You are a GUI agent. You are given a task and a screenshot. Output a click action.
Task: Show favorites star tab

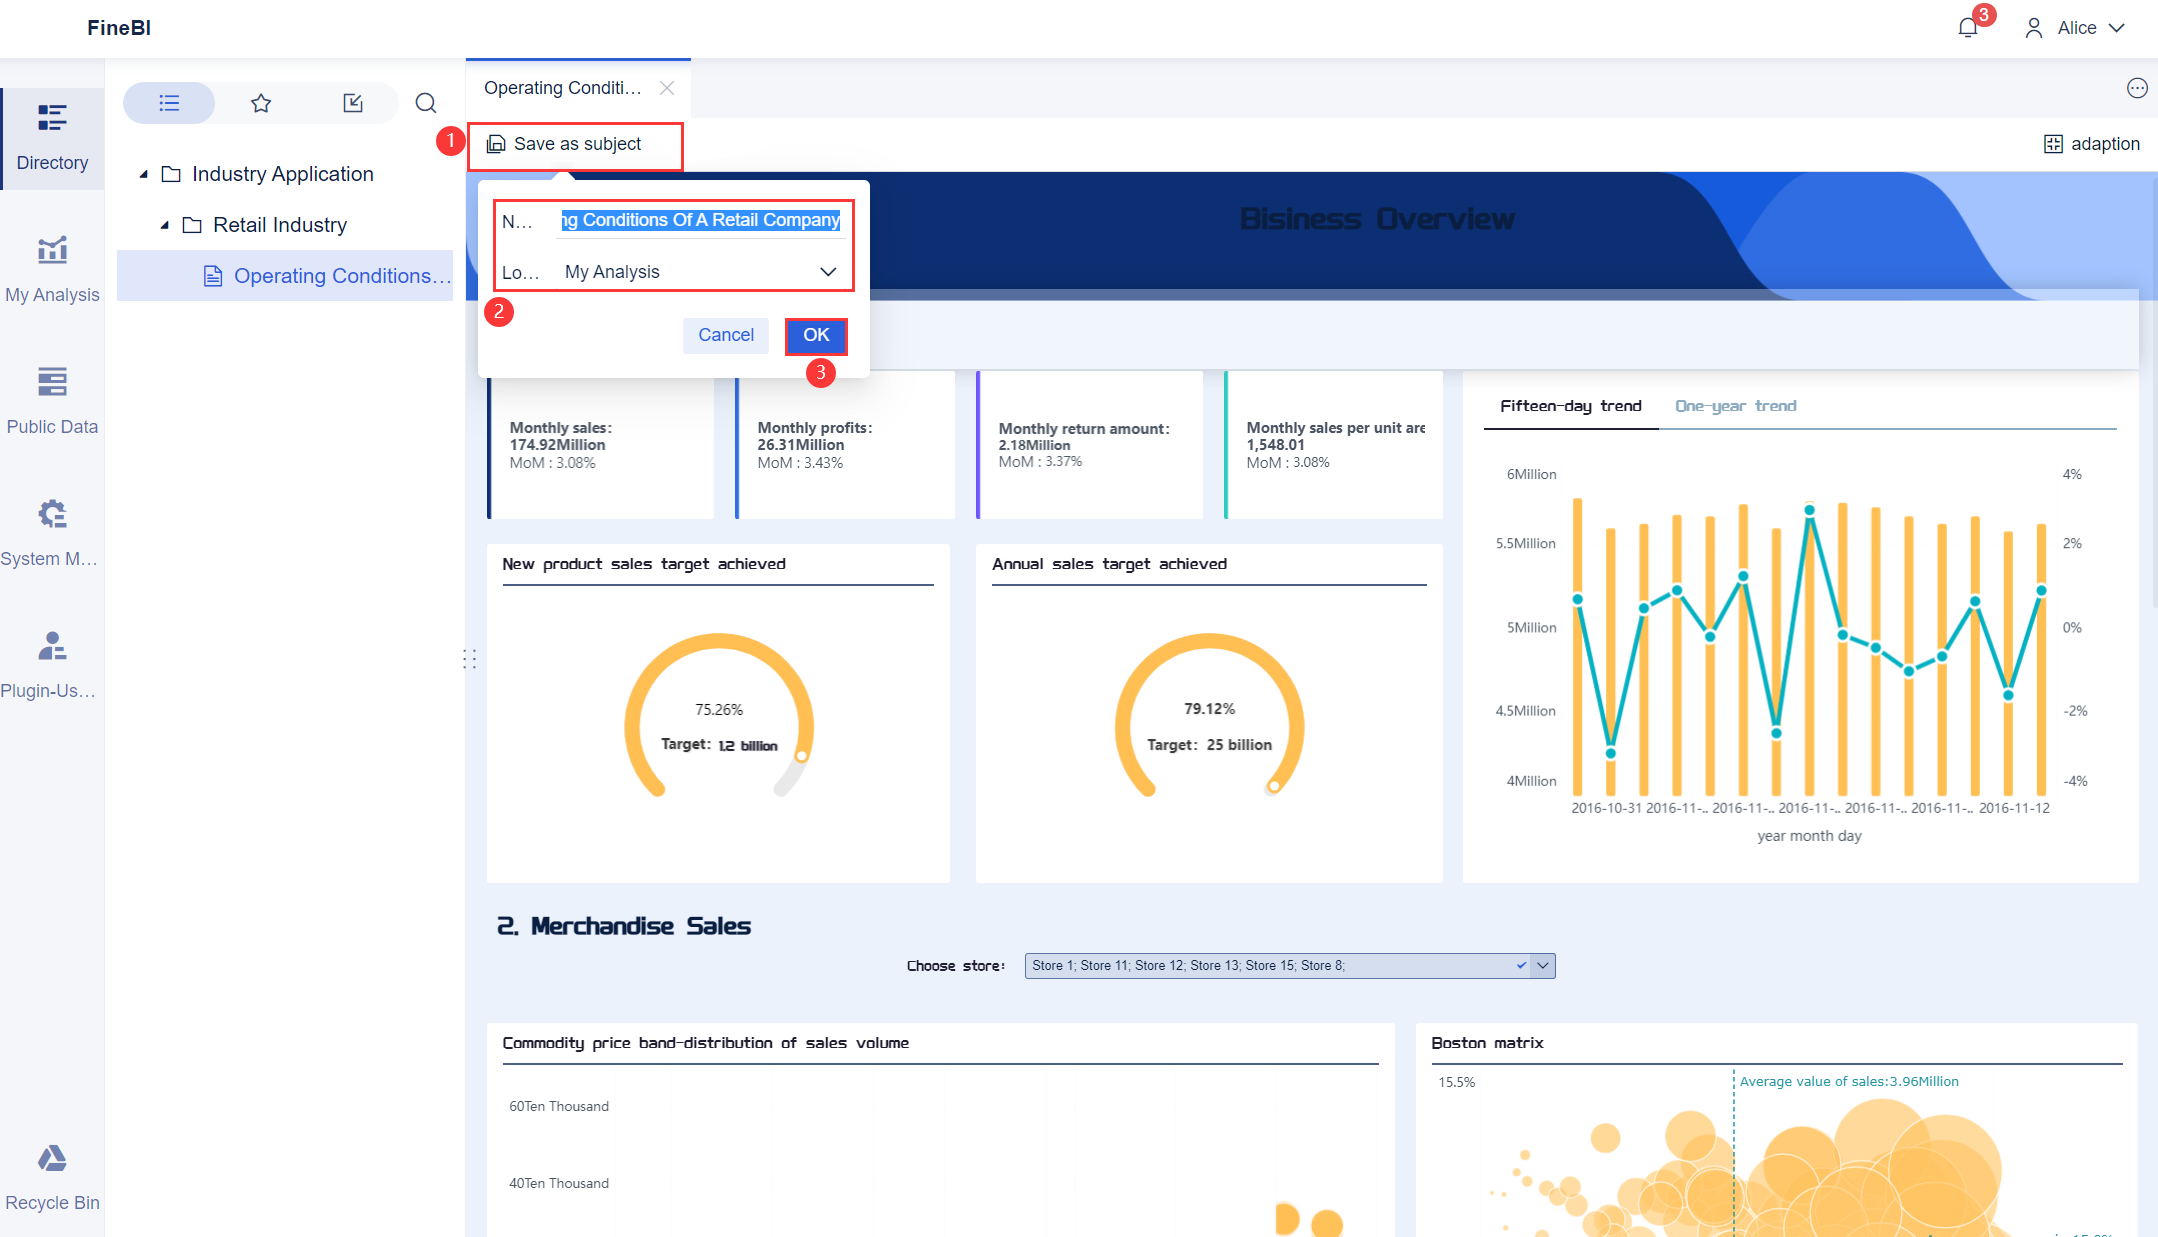point(261,103)
